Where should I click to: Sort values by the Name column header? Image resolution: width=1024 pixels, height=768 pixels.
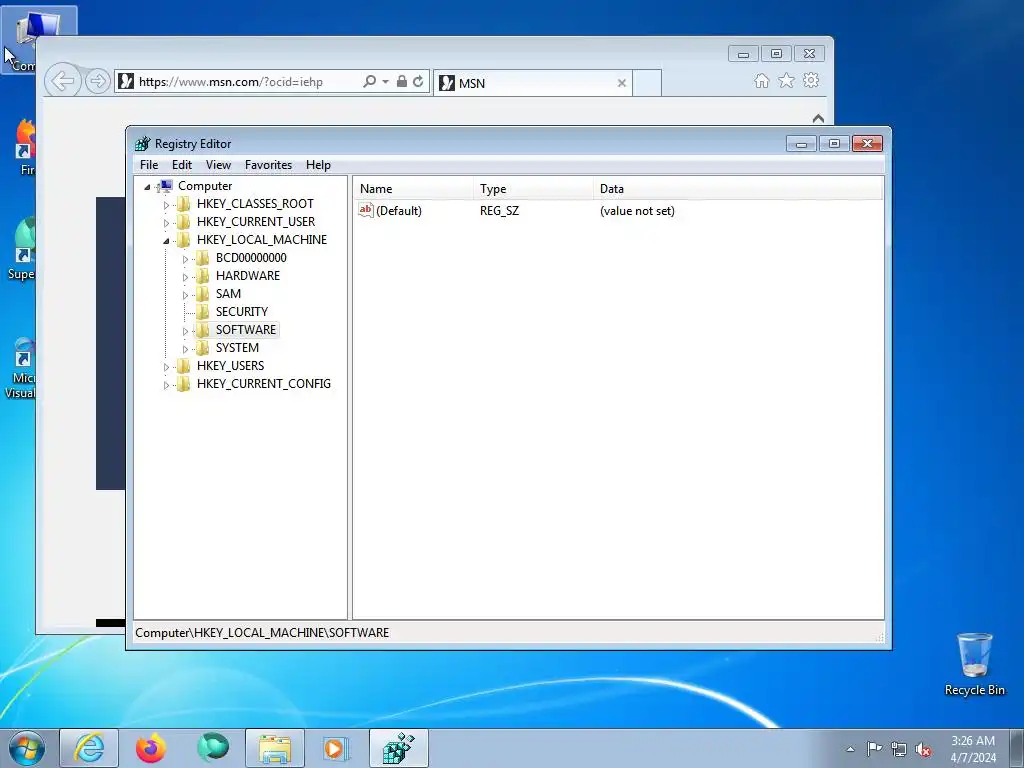(x=414, y=189)
